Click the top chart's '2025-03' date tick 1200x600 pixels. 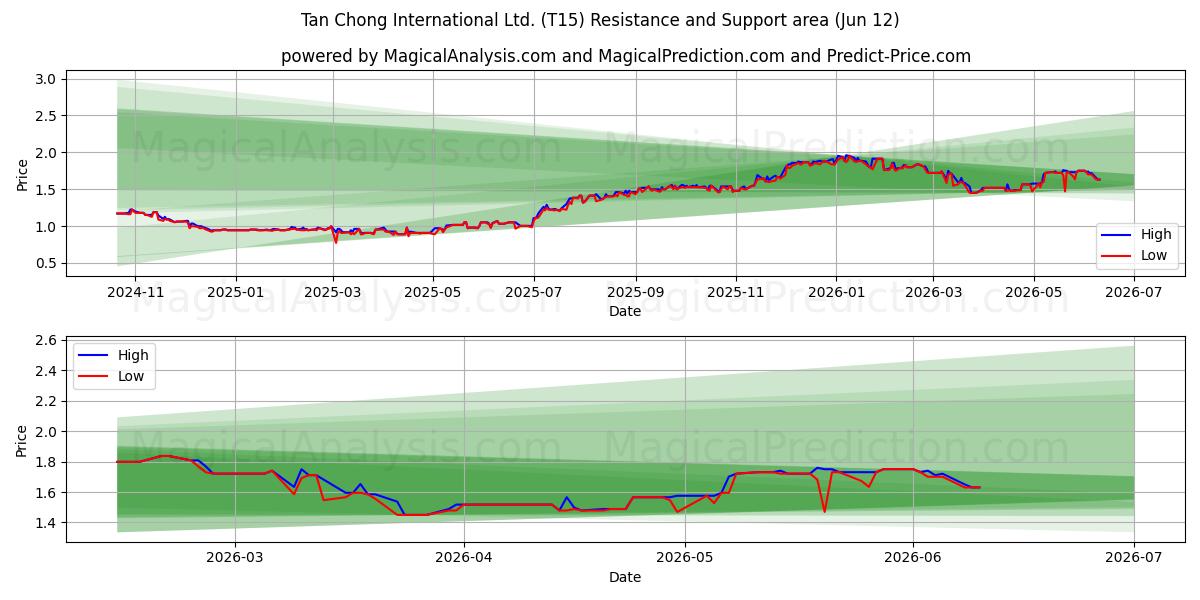(333, 295)
